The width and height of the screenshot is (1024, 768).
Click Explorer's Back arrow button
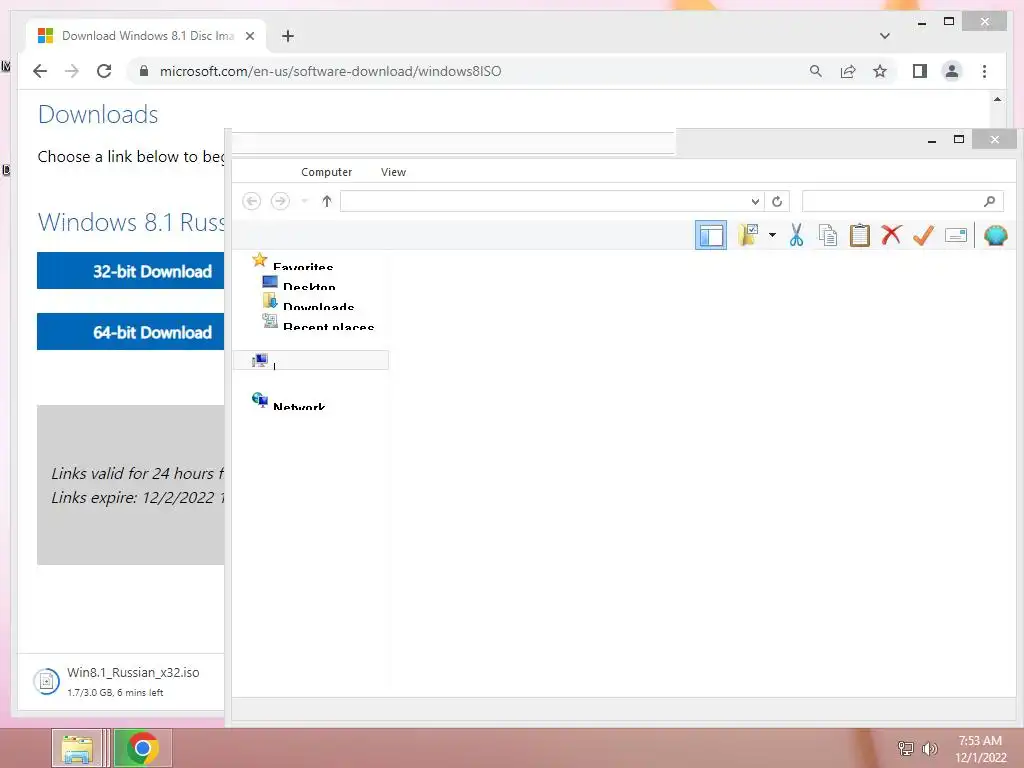click(251, 201)
